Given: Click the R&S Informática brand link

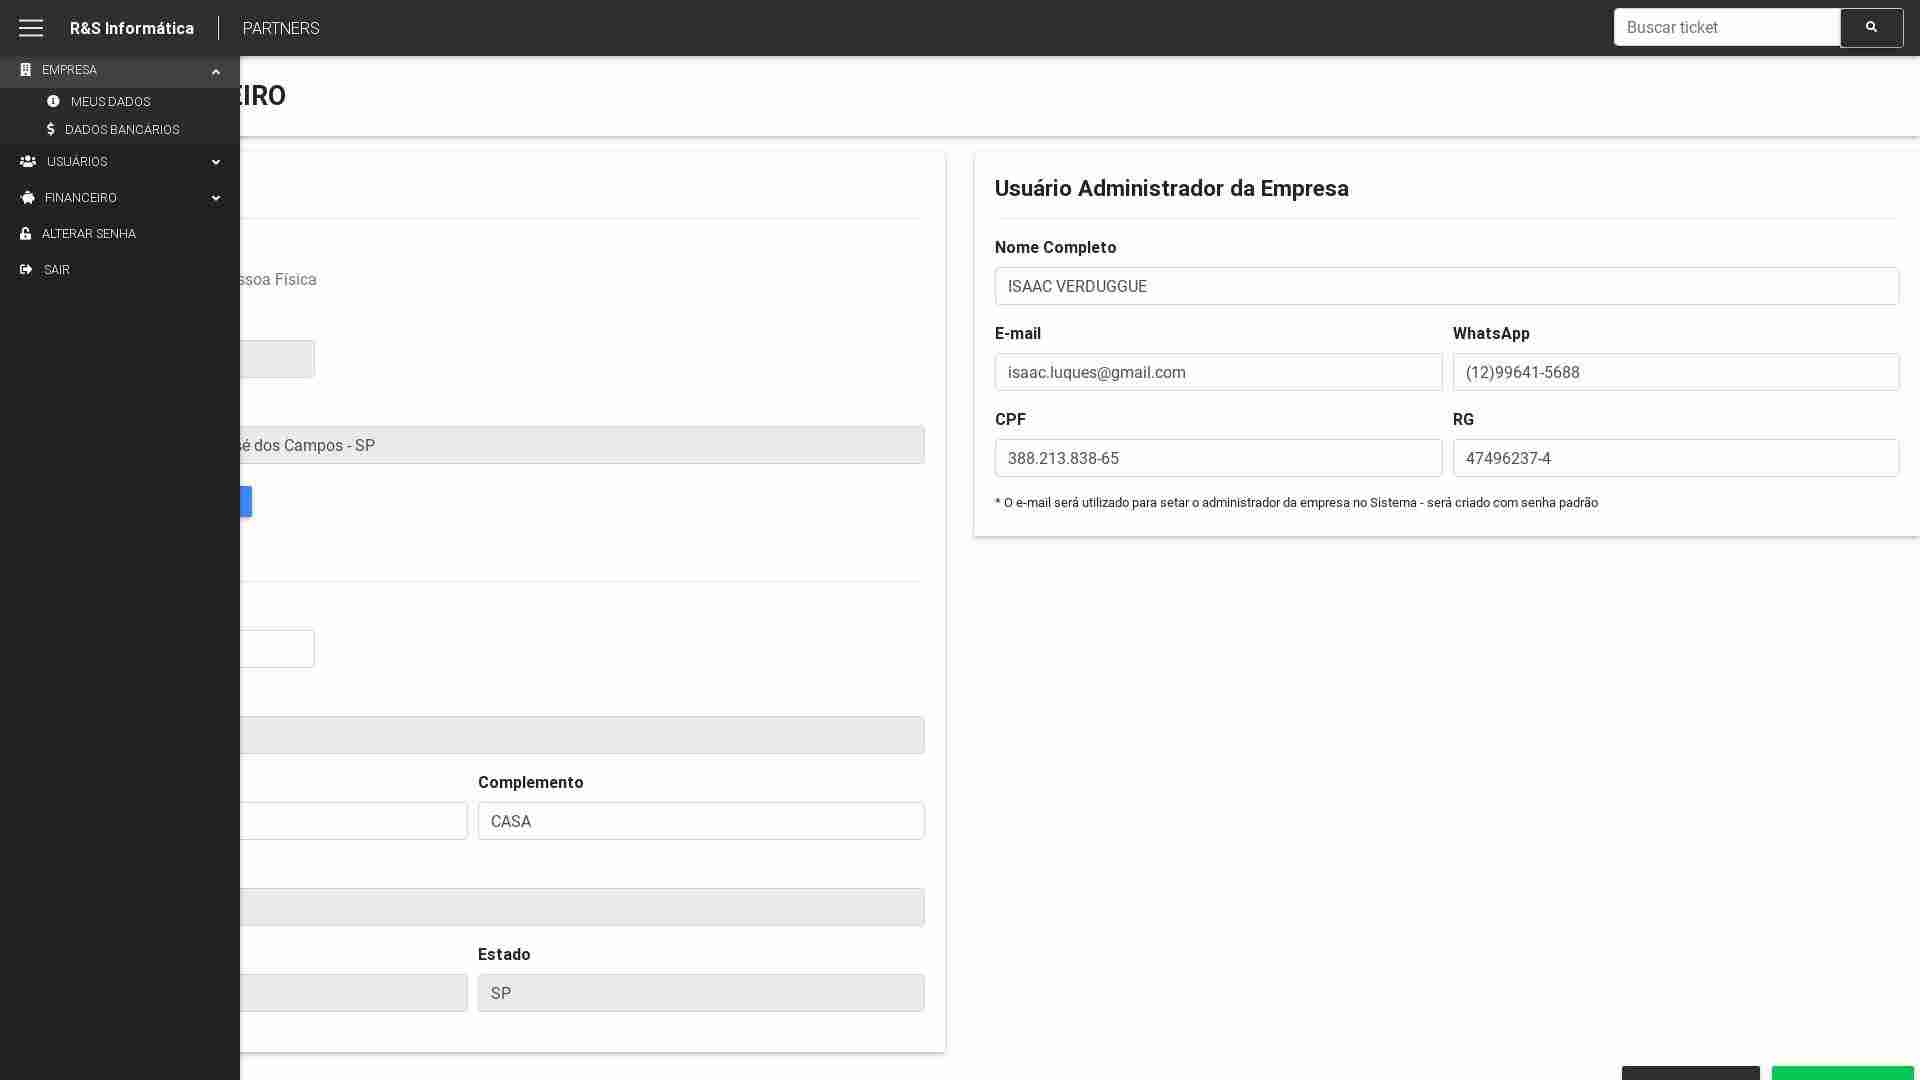Looking at the screenshot, I should point(132,28).
